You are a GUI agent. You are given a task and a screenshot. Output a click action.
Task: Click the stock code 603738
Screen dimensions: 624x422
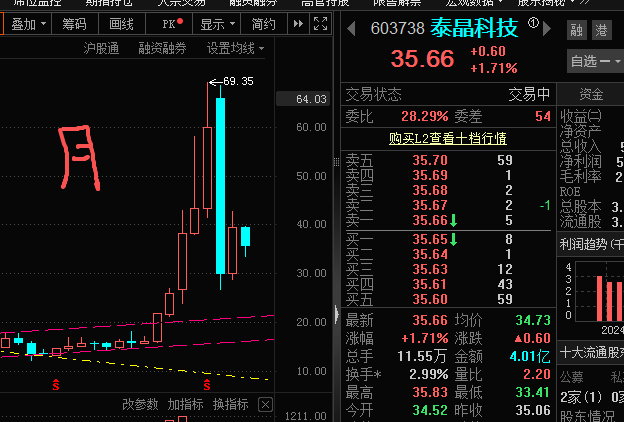(398, 29)
